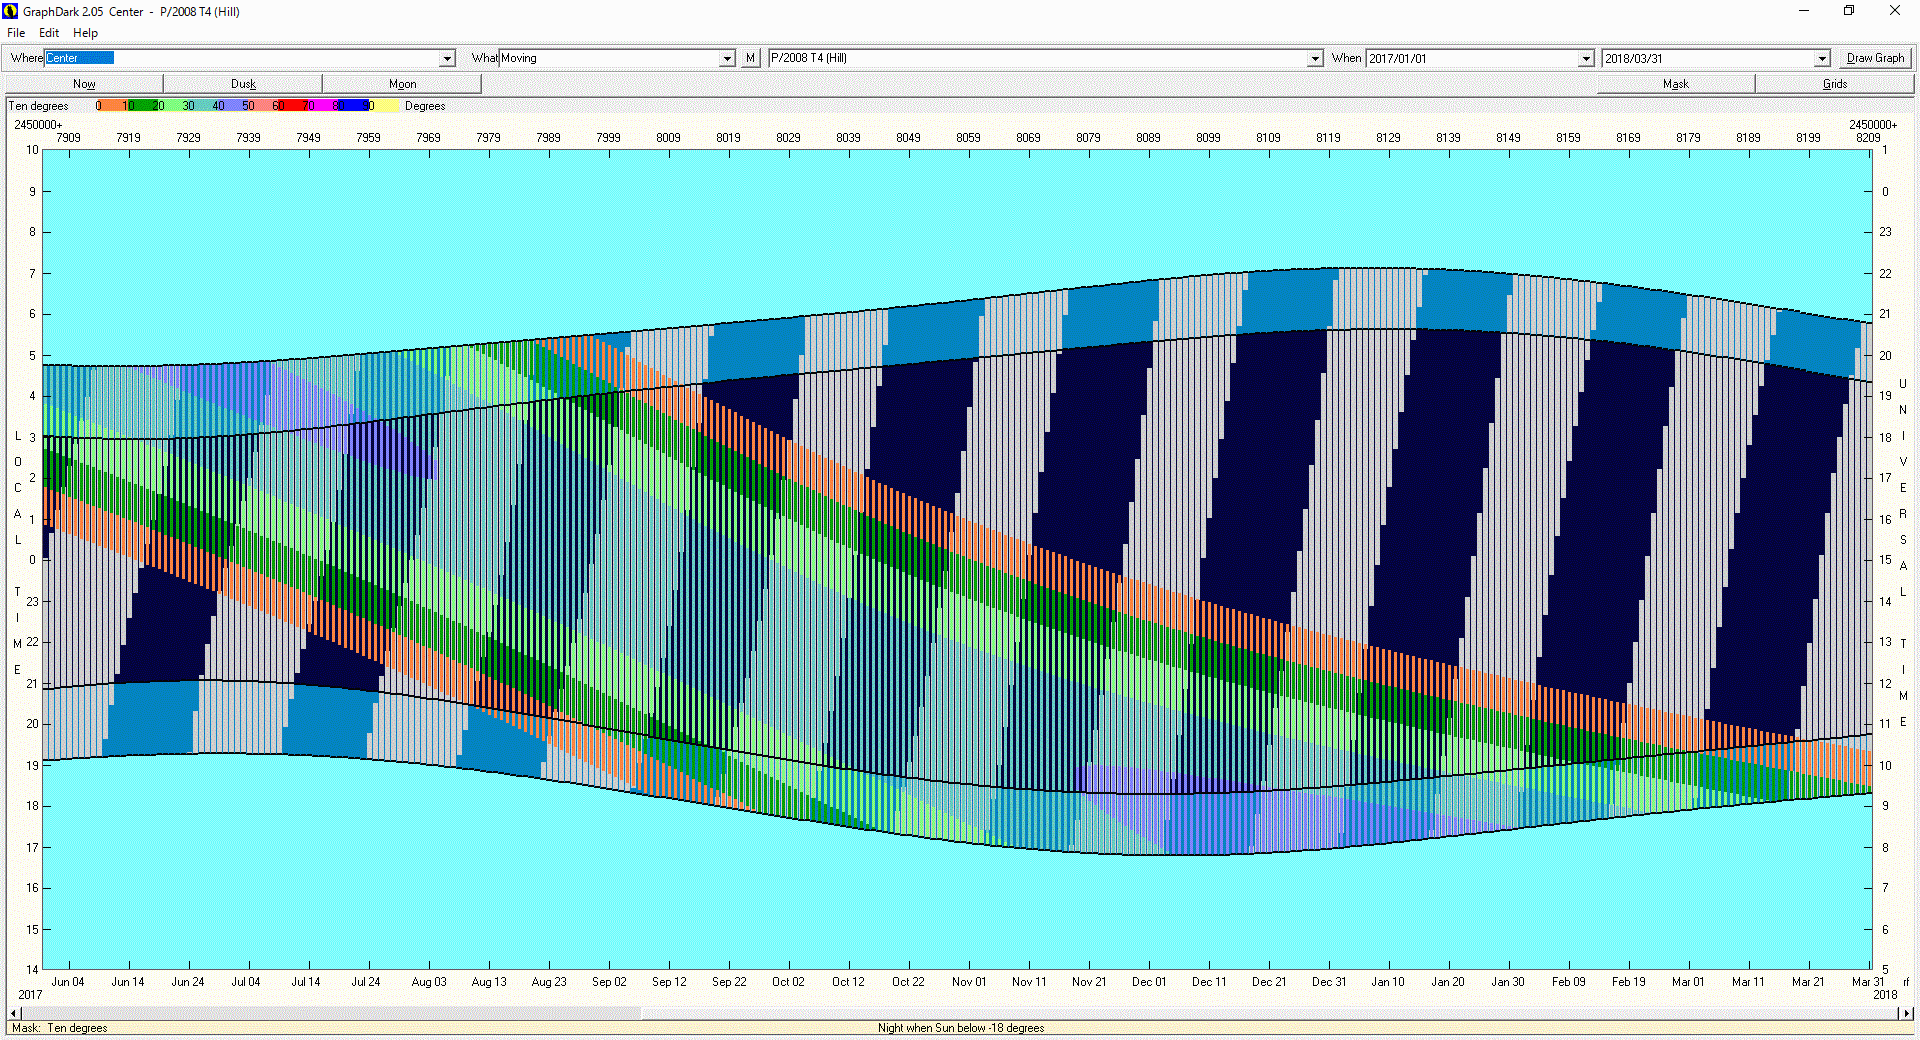
Task: Expand the start date dropdown 2017/01/01
Action: 1586,59
